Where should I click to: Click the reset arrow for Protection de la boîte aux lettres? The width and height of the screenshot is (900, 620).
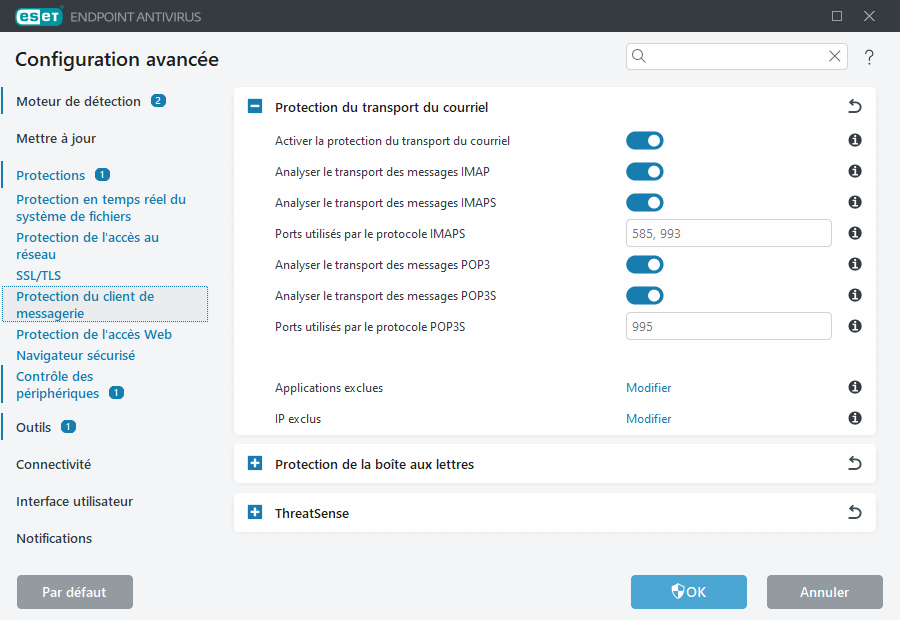854,462
